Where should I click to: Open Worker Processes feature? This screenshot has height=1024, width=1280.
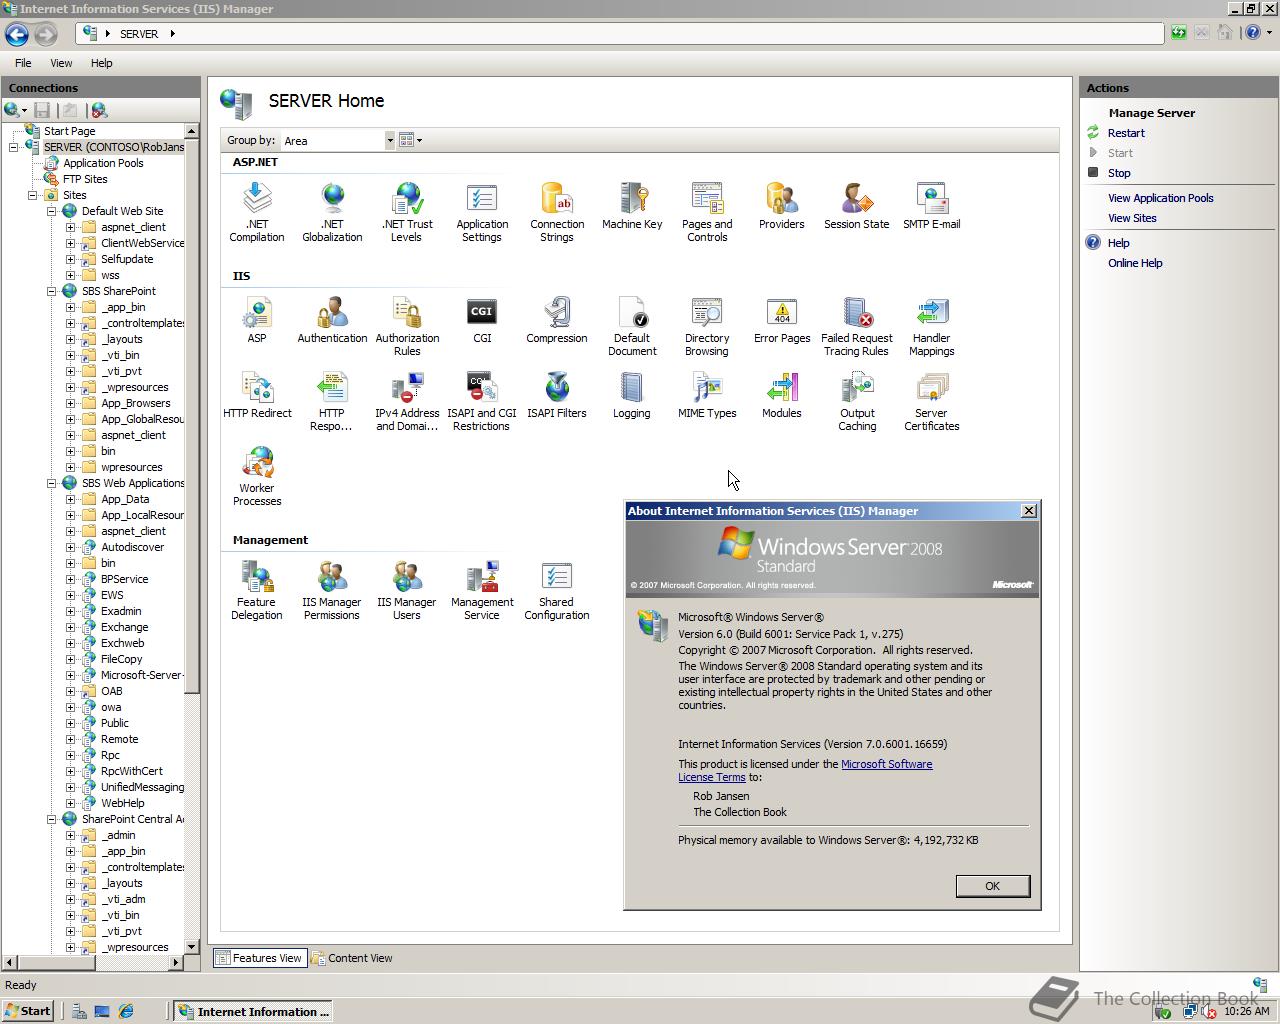(x=257, y=476)
